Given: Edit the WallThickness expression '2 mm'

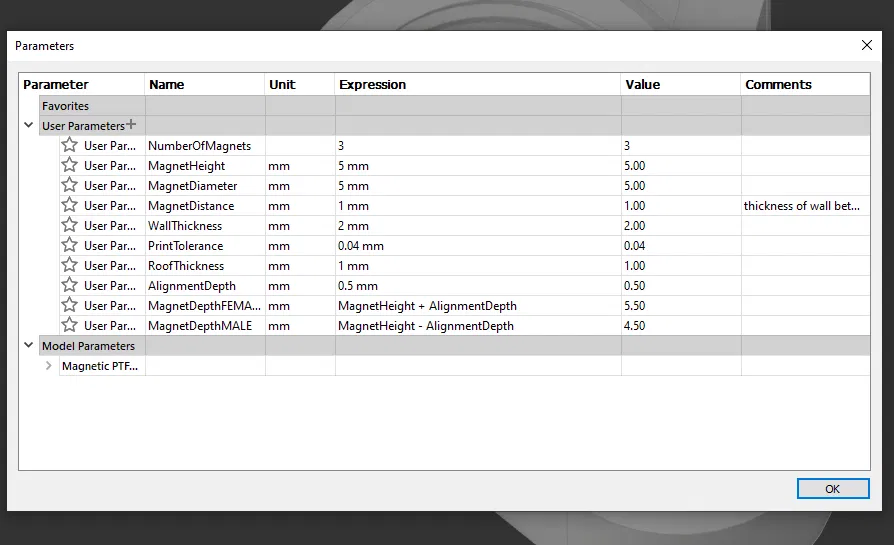Looking at the screenshot, I should coord(478,226).
